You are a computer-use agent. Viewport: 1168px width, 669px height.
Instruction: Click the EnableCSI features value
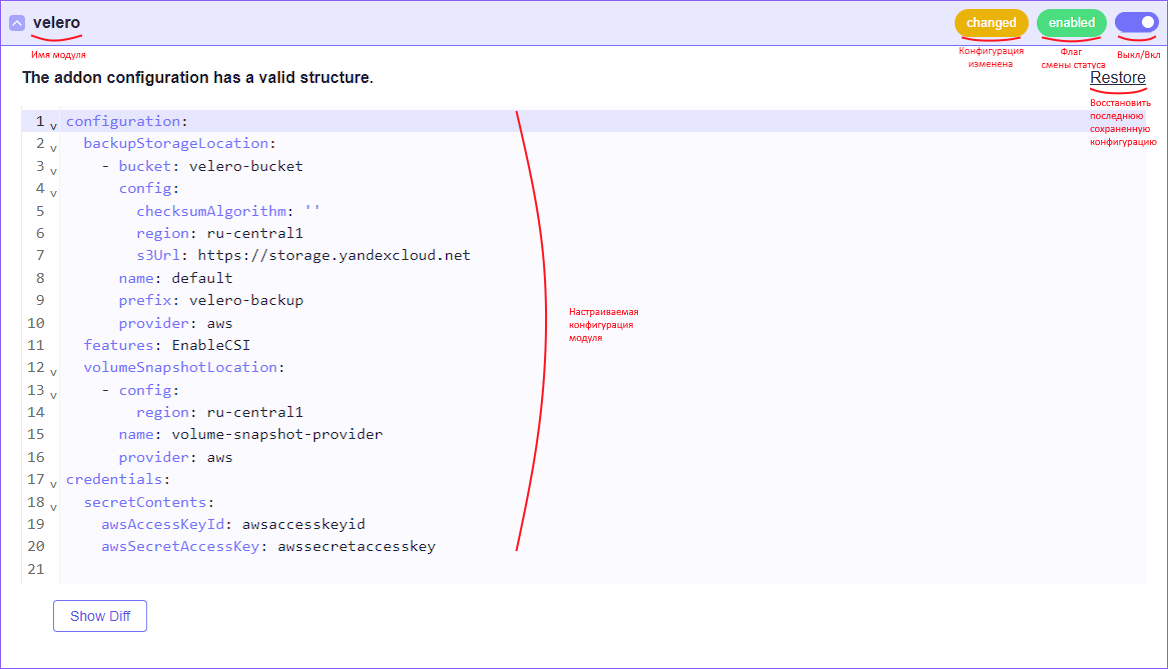click(x=210, y=345)
